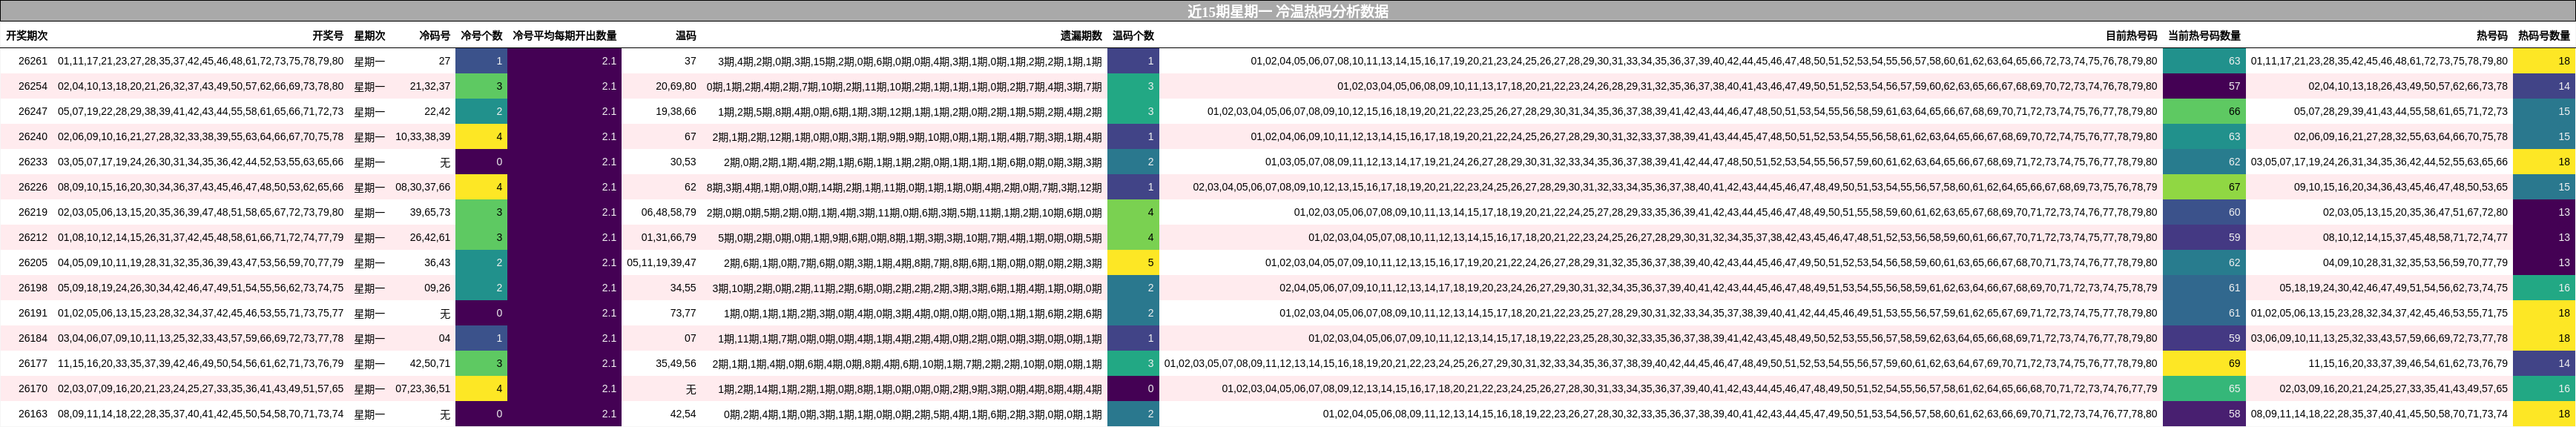This screenshot has height=427, width=2576.
Task: Click the 冷号平均每期开出数量 header
Action: (x=565, y=35)
